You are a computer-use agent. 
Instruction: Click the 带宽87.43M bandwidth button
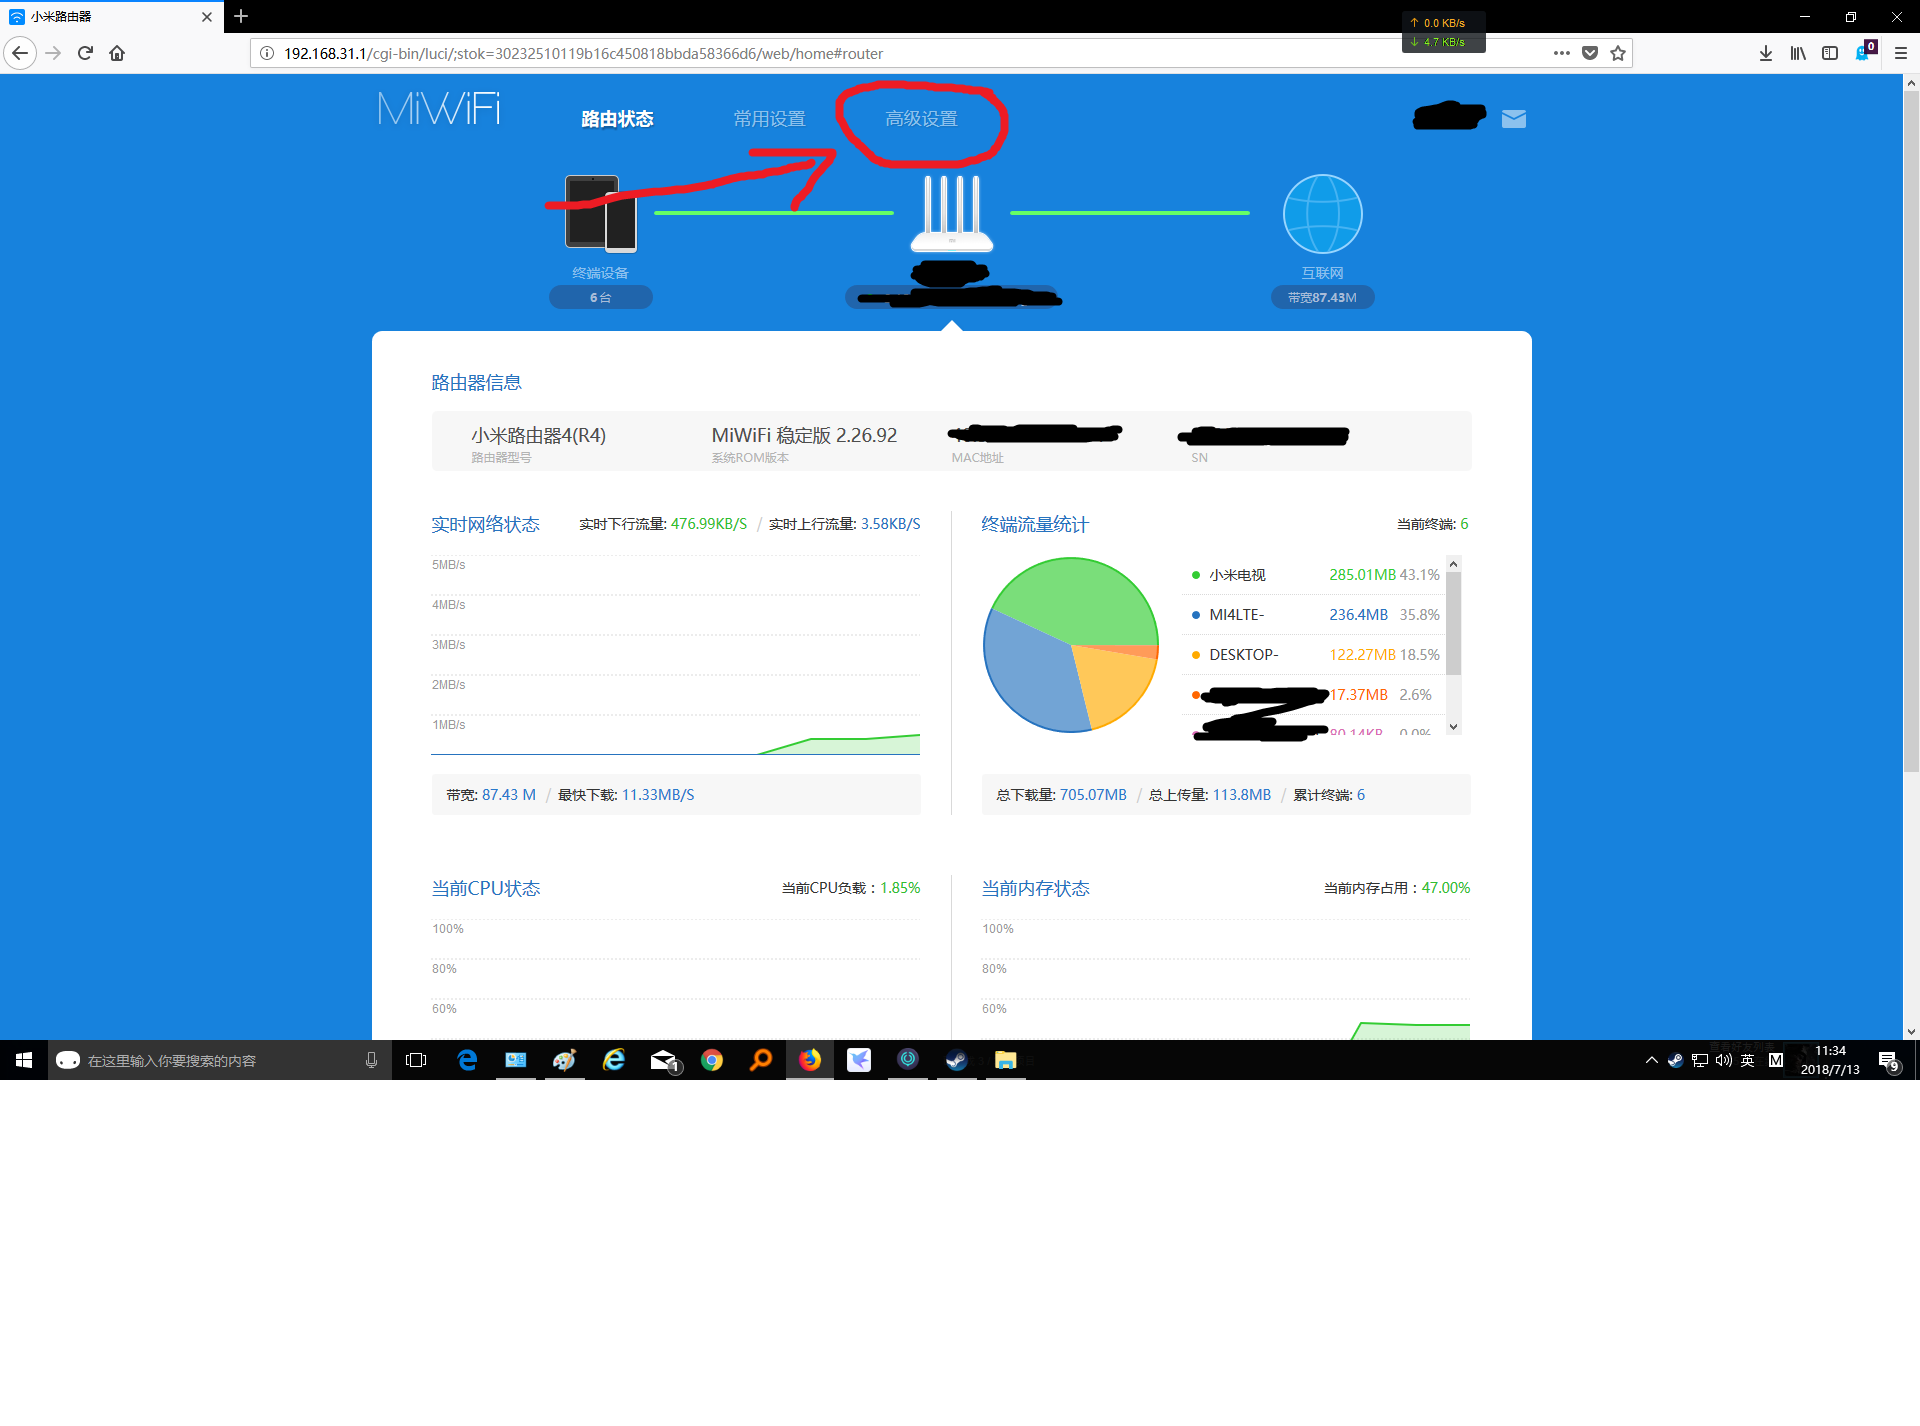tap(1322, 297)
